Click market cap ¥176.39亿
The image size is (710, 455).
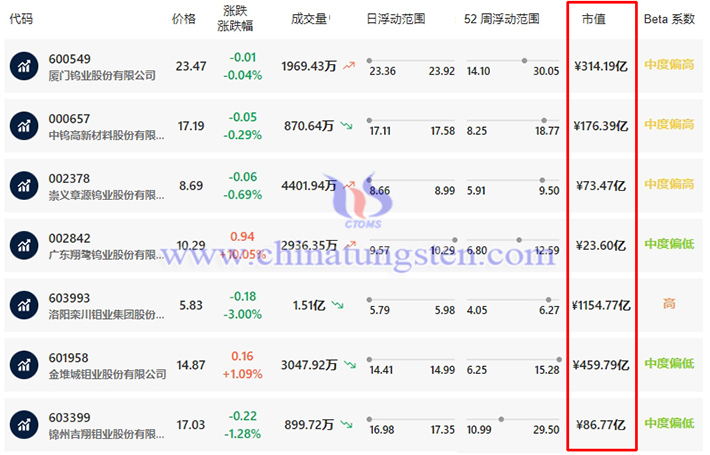point(601,126)
